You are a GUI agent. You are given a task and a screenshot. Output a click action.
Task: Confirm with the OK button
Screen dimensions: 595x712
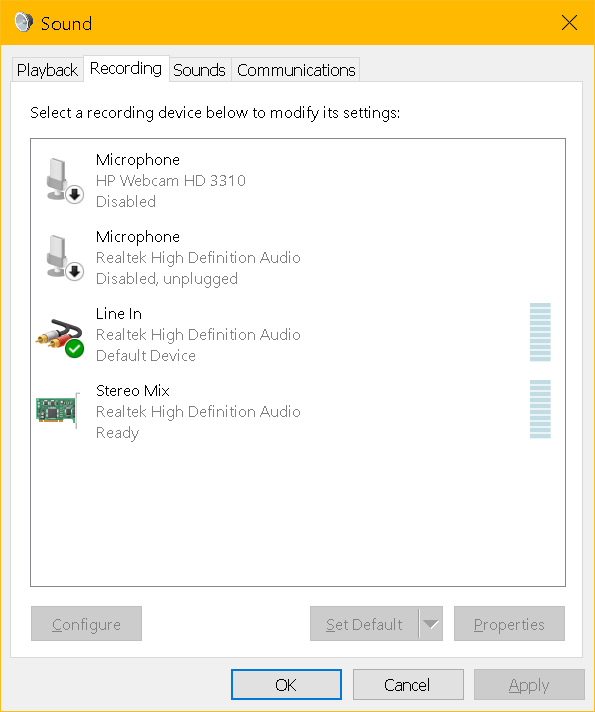pyautogui.click(x=286, y=684)
